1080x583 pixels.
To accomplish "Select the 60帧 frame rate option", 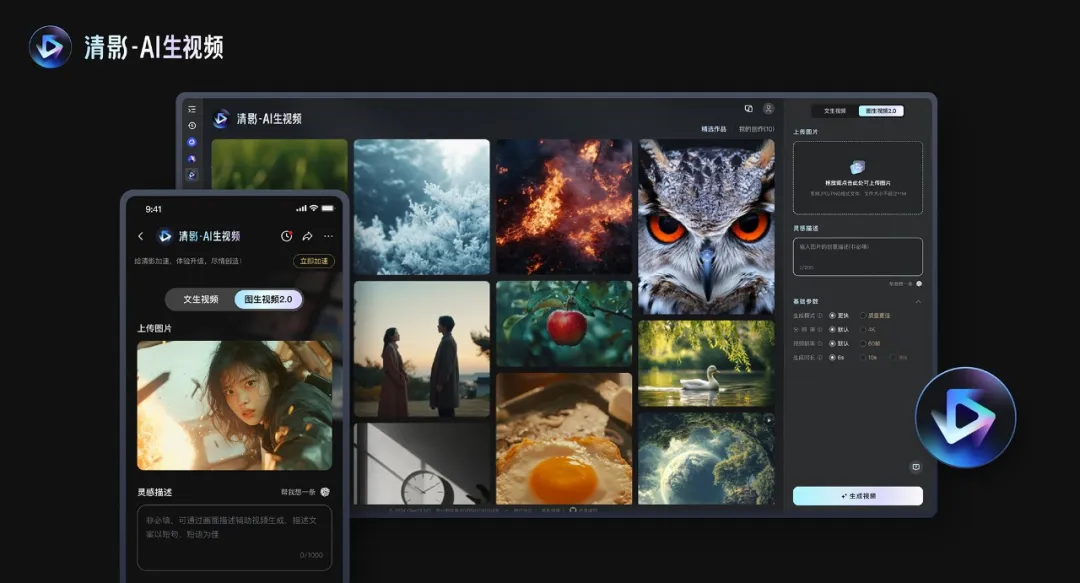I will click(x=864, y=343).
